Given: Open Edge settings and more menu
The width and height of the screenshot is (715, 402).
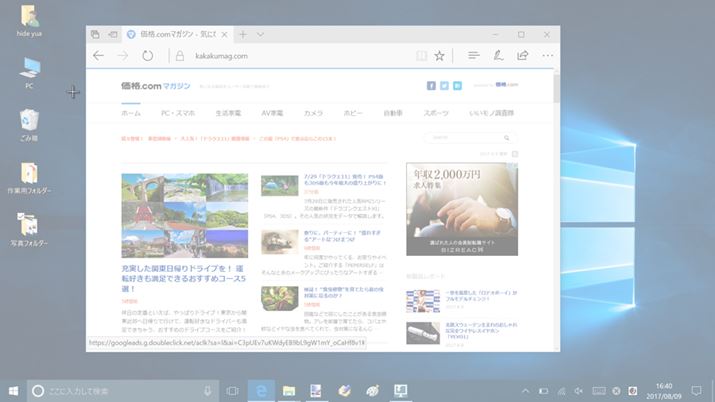Looking at the screenshot, I should pos(547,56).
